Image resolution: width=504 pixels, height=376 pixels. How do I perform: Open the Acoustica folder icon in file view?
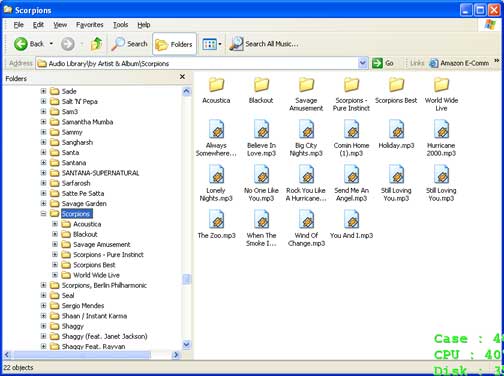216,85
